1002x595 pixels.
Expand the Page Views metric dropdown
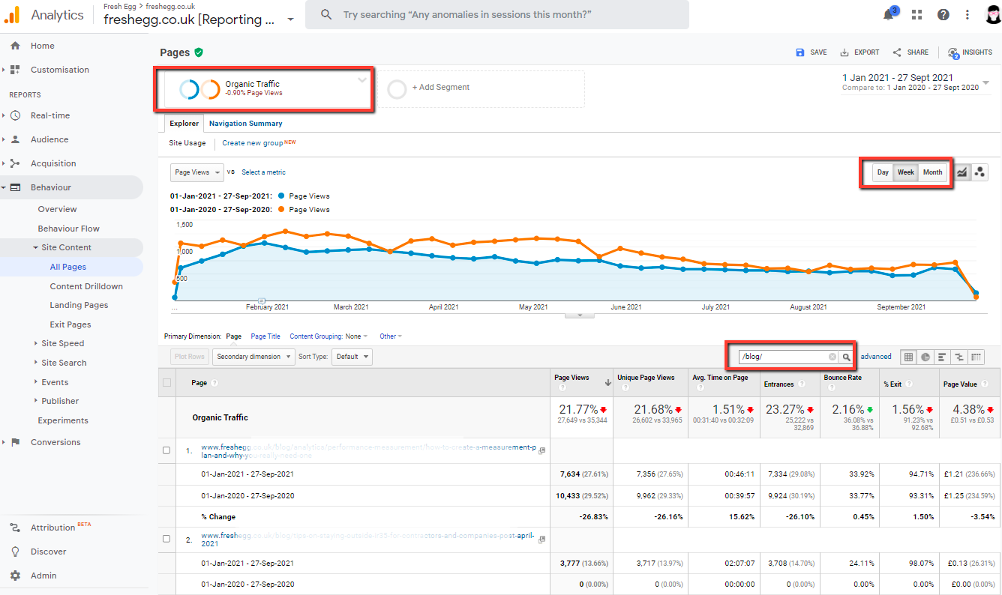click(196, 172)
